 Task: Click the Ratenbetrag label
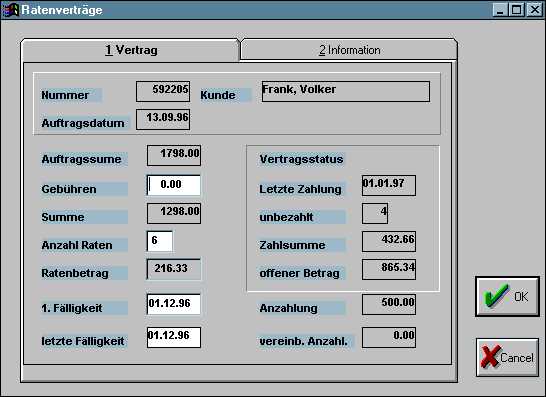point(75,273)
